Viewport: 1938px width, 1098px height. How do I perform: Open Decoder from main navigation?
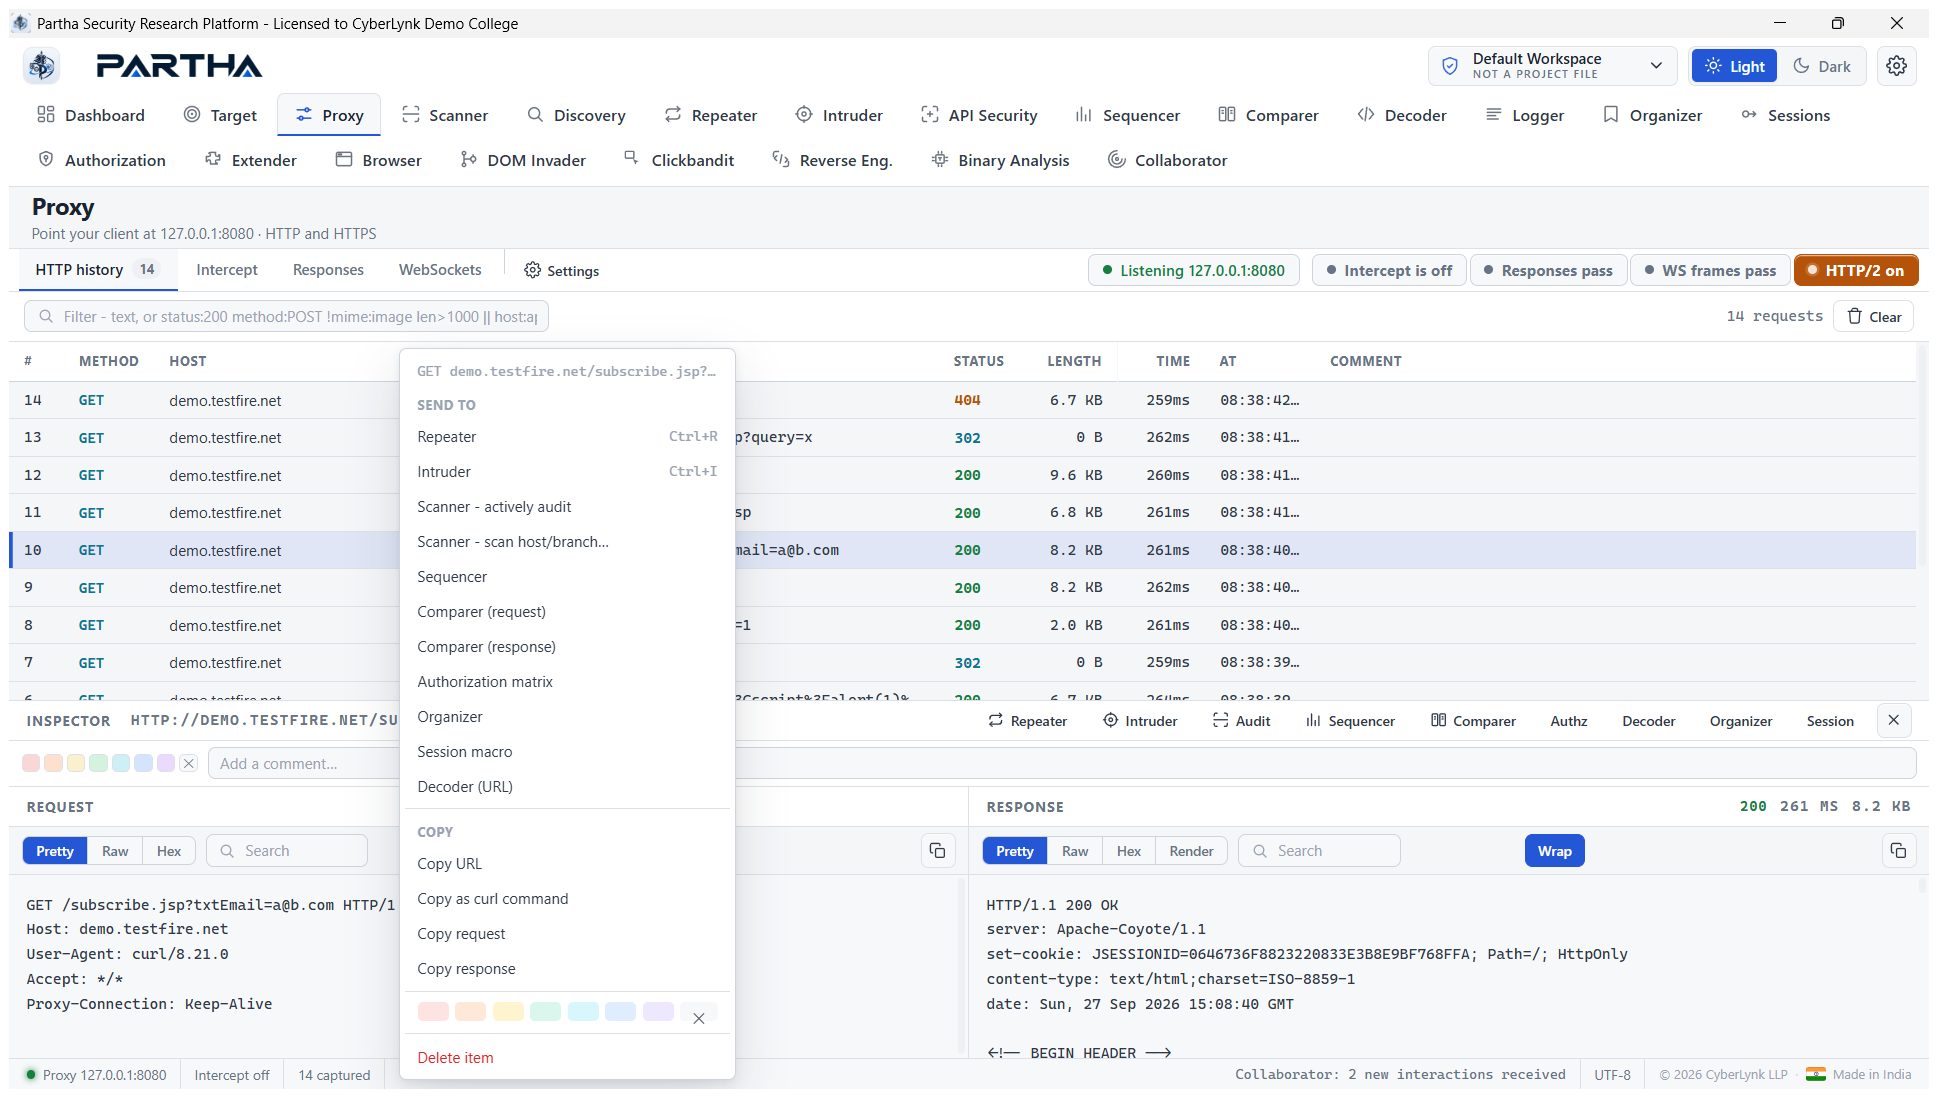click(1402, 115)
